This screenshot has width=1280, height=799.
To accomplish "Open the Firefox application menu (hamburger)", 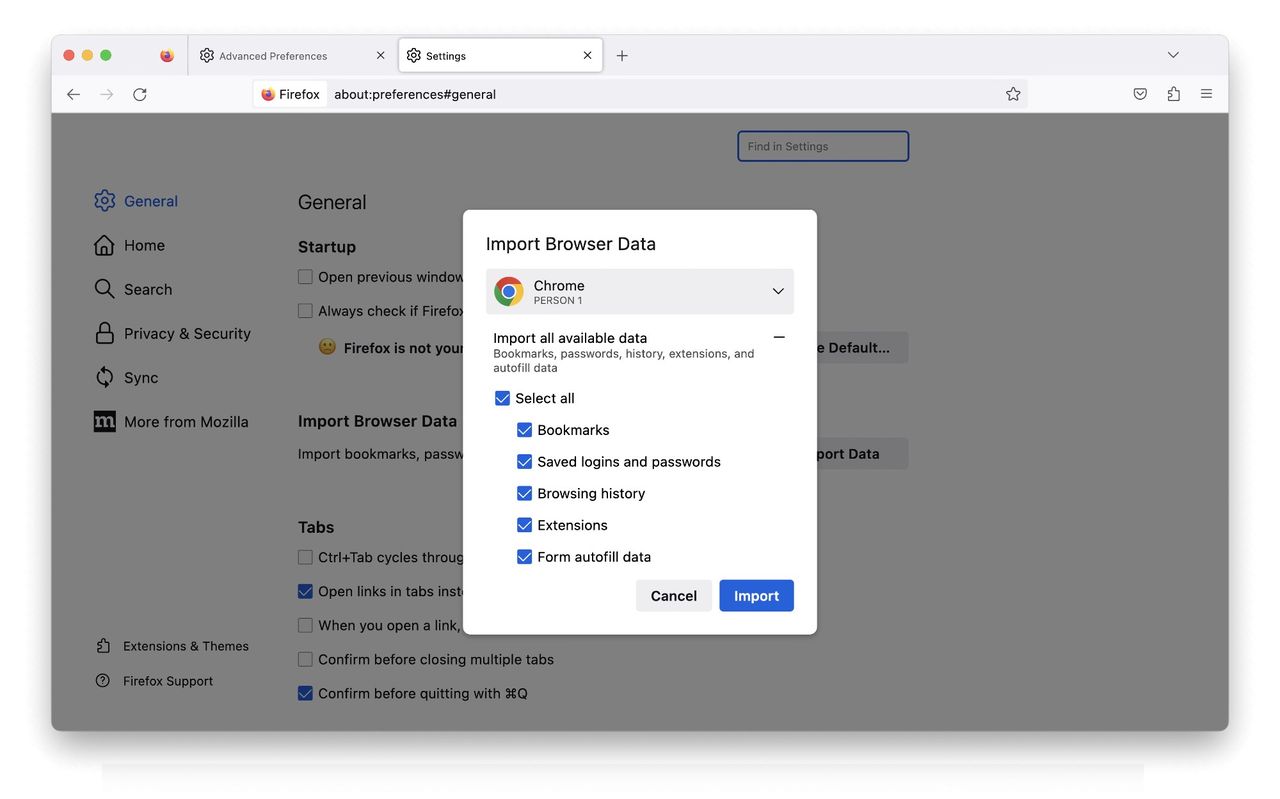I will (x=1206, y=92).
